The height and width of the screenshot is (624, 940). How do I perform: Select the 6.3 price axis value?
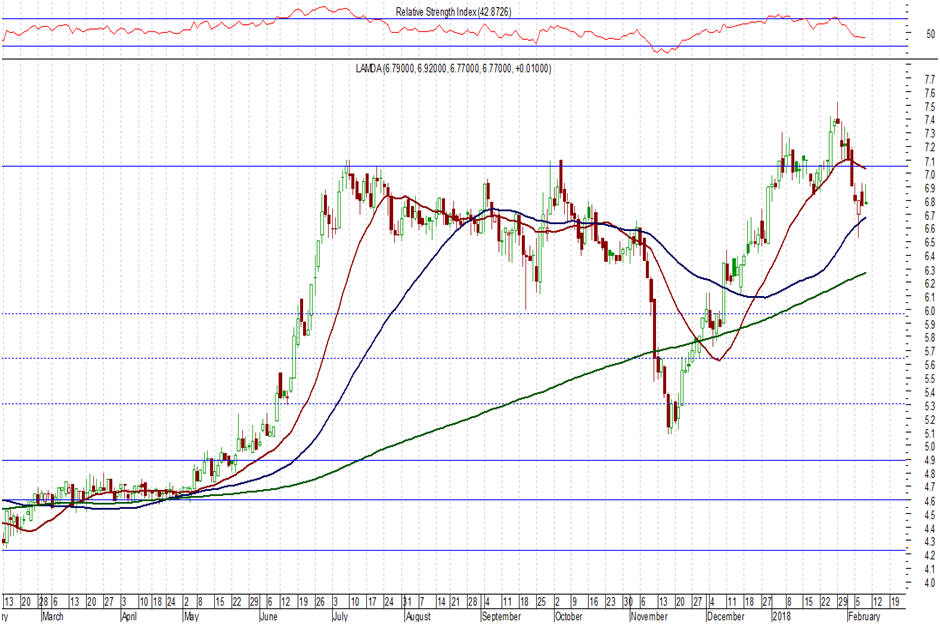tap(930, 270)
